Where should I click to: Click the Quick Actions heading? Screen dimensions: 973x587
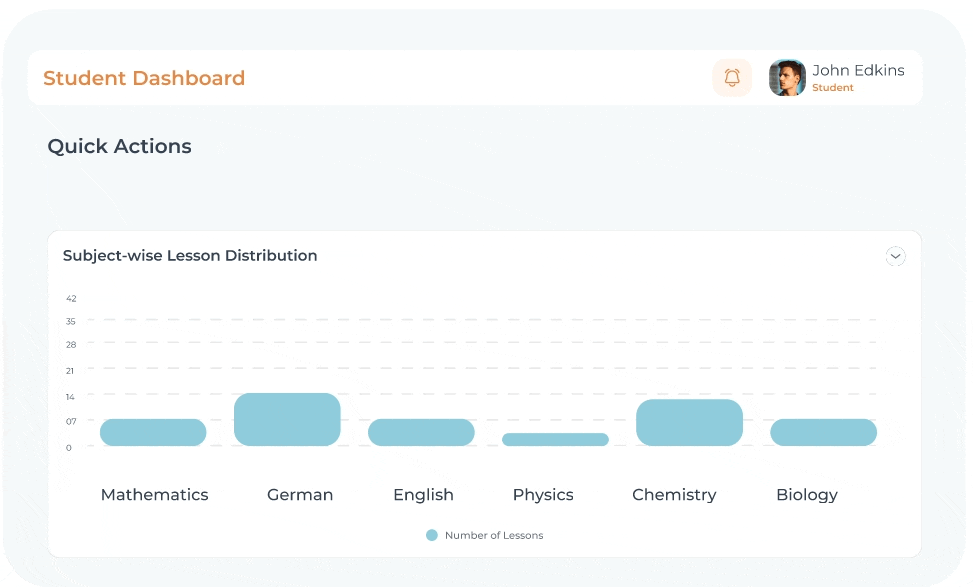pos(120,146)
